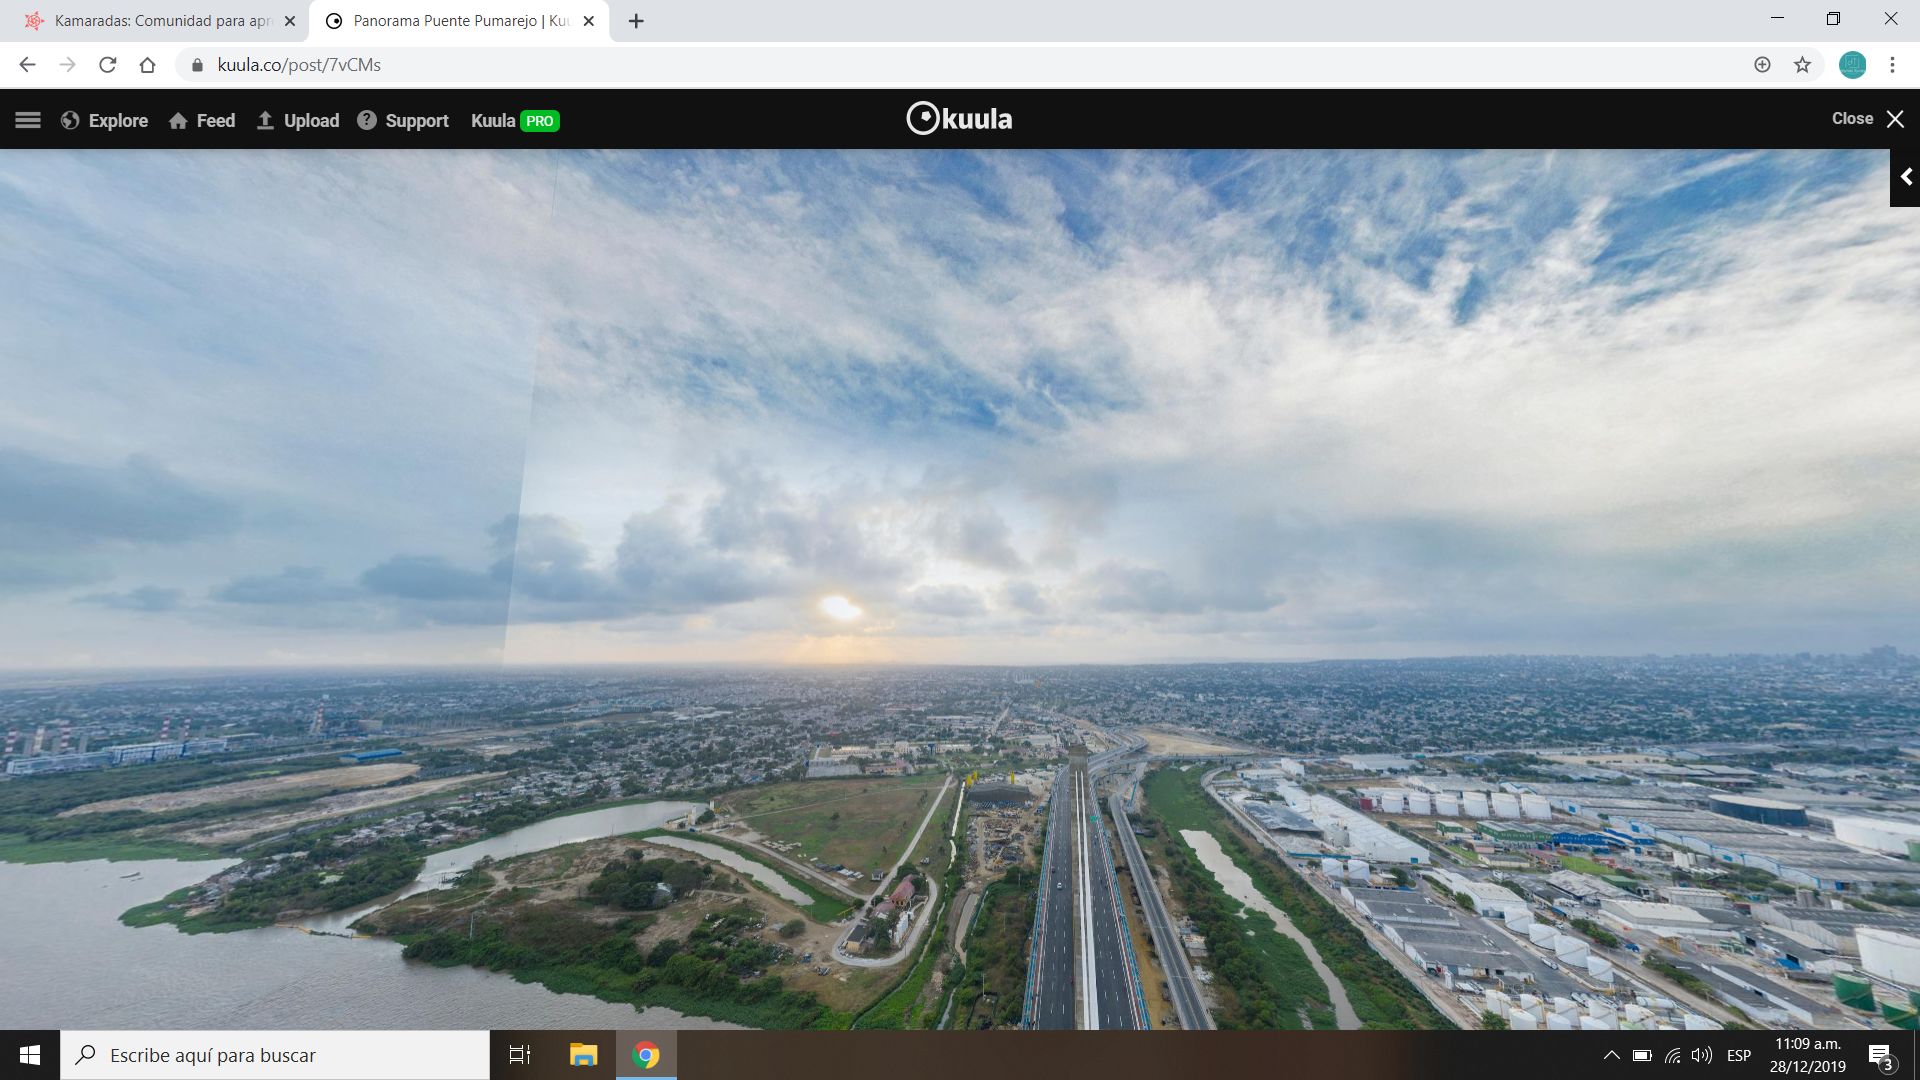Click the Chrome icon in the taskbar
1920x1080 pixels.
(646, 1055)
